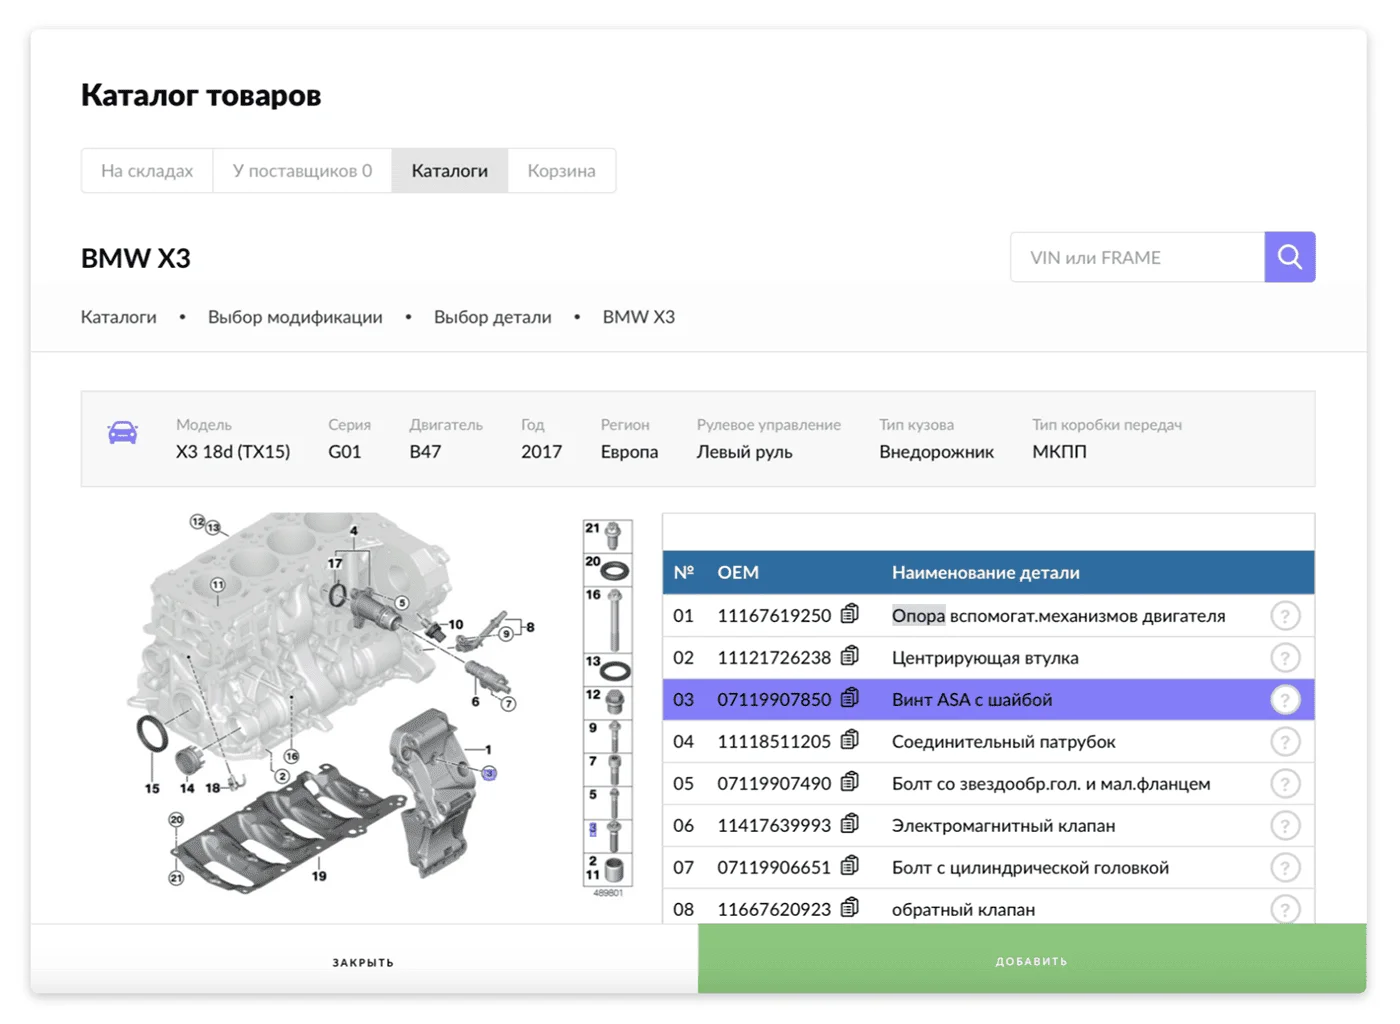Copy OEM number 07119907490
1400x1024 pixels.
[x=850, y=782]
